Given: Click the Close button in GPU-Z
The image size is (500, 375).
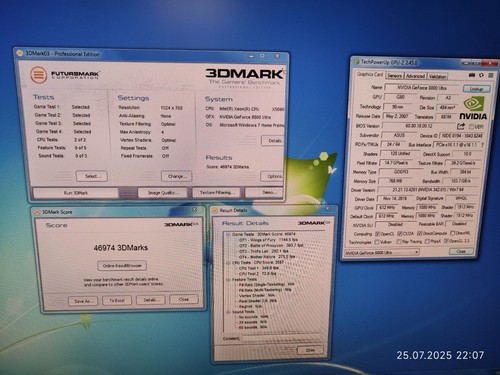Looking at the screenshot, I should coord(461,251).
